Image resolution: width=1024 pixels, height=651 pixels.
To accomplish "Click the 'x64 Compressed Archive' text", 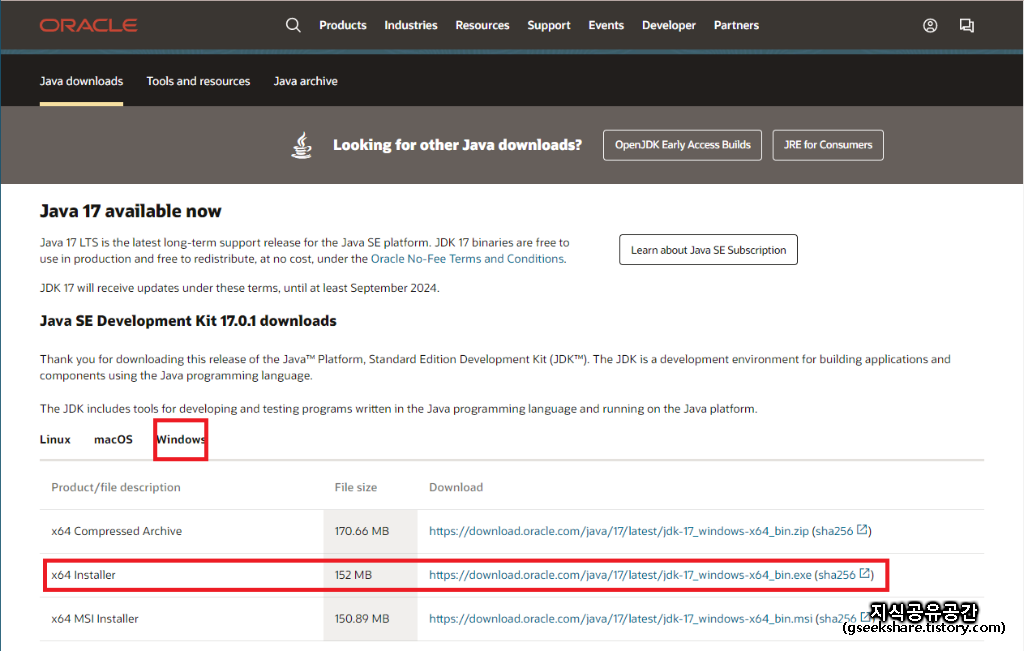I will (117, 532).
